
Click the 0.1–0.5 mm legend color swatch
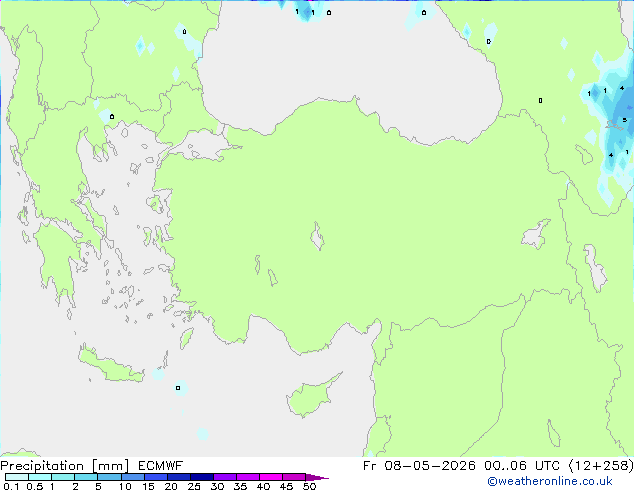[x=17, y=477]
